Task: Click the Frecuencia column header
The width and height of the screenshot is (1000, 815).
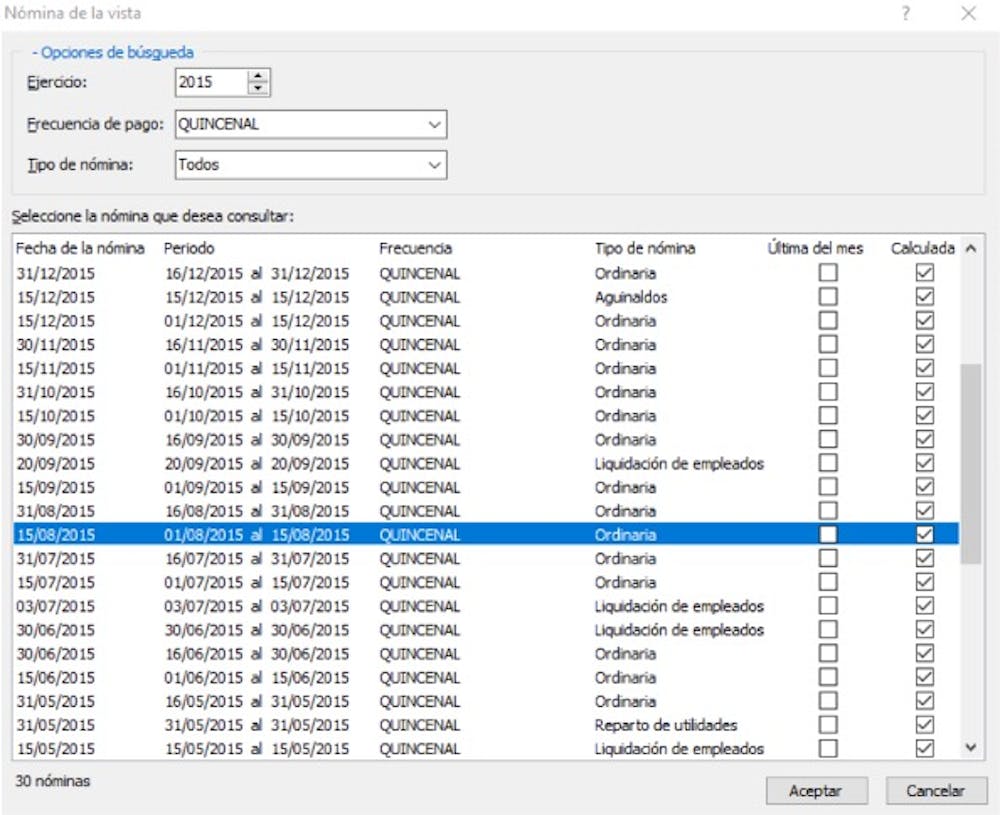Action: tap(416, 248)
